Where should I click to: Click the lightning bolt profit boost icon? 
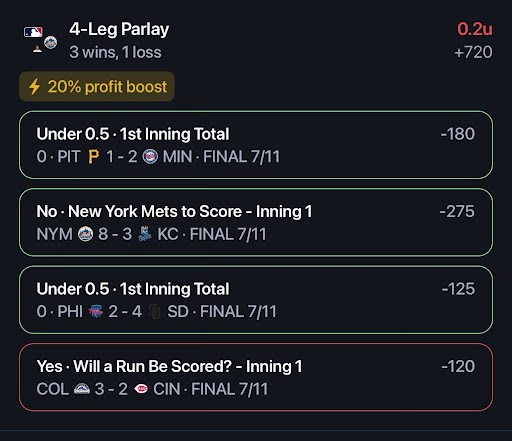[x=34, y=87]
